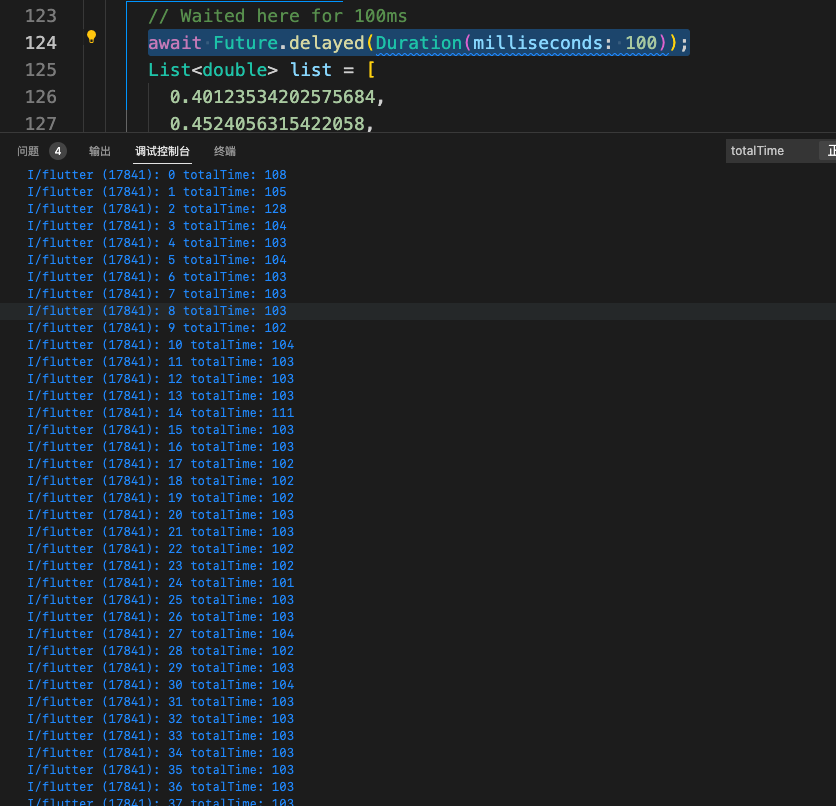Switch to the 终端 tab
Screen dimensions: 836x806
point(223,151)
